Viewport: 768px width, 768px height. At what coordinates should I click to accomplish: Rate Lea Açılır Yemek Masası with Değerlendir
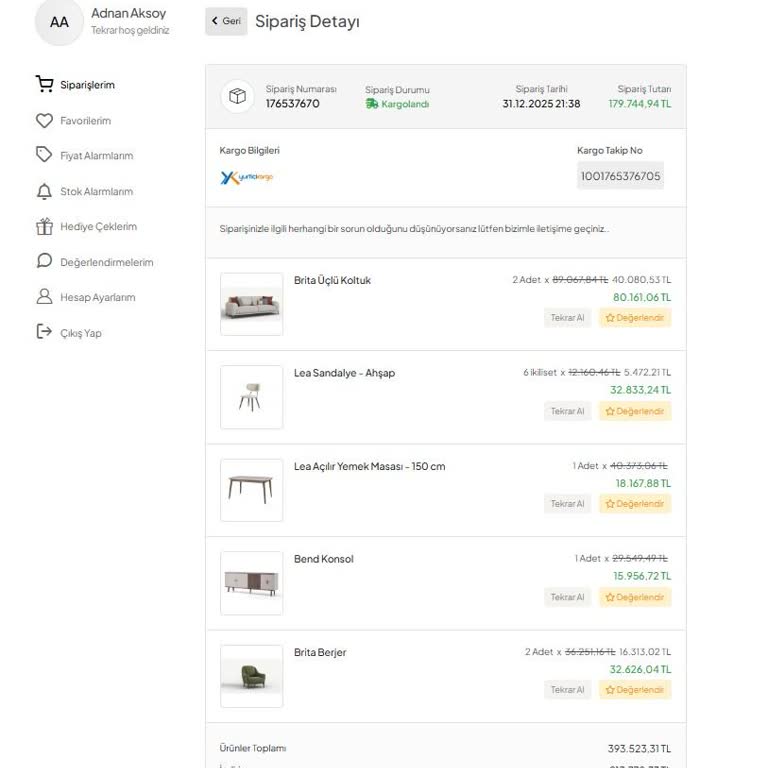click(635, 504)
